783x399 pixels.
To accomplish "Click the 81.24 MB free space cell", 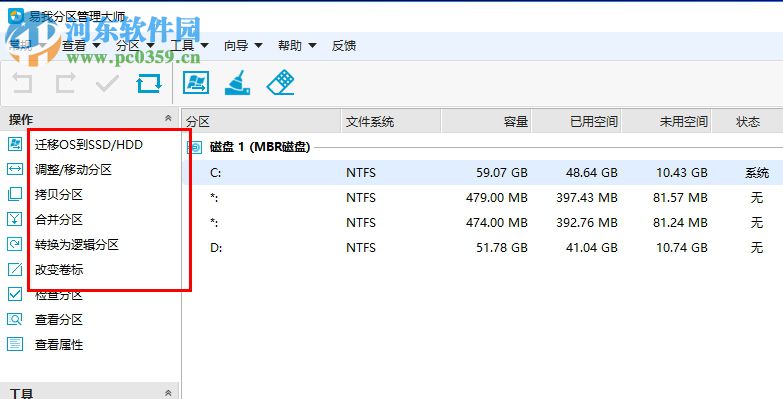I will 680,223.
